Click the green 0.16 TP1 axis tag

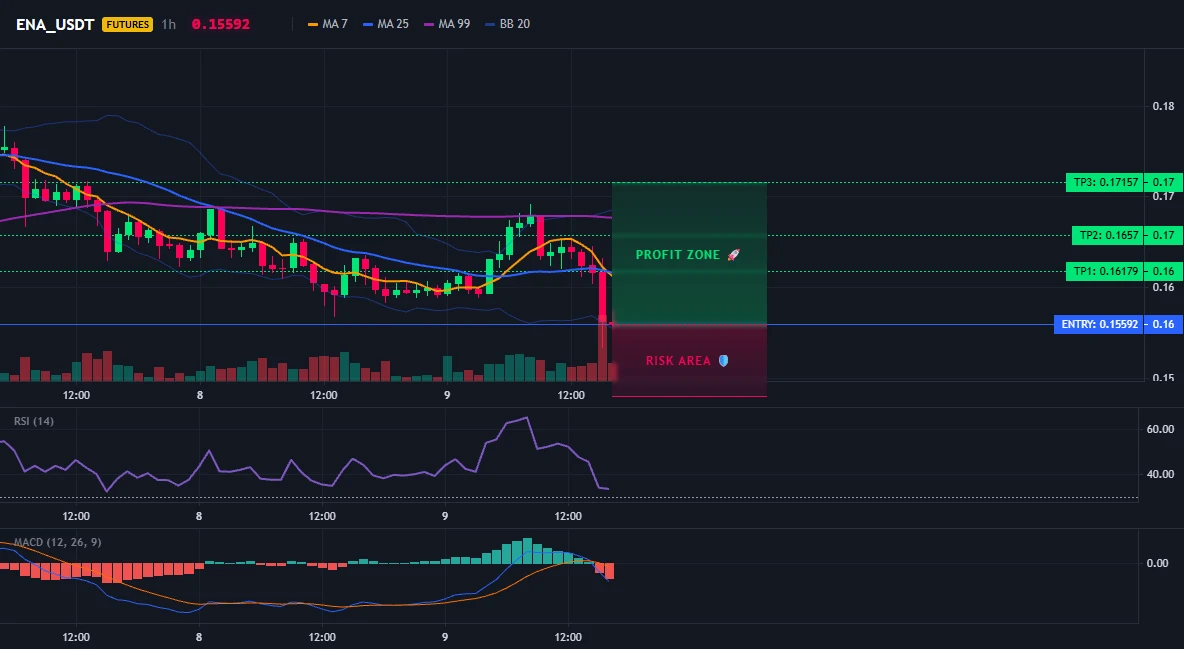(1164, 271)
